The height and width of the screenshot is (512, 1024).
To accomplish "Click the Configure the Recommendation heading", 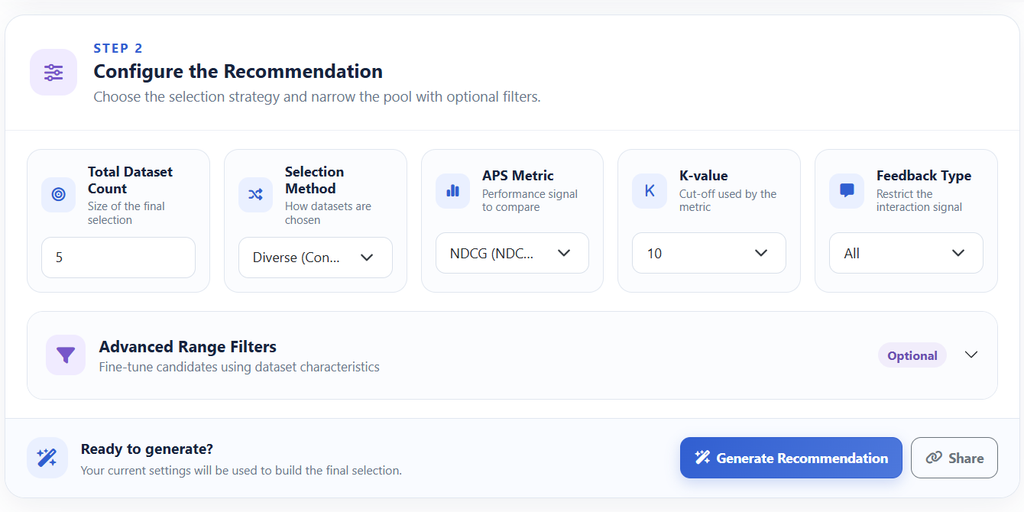I will [x=238, y=71].
